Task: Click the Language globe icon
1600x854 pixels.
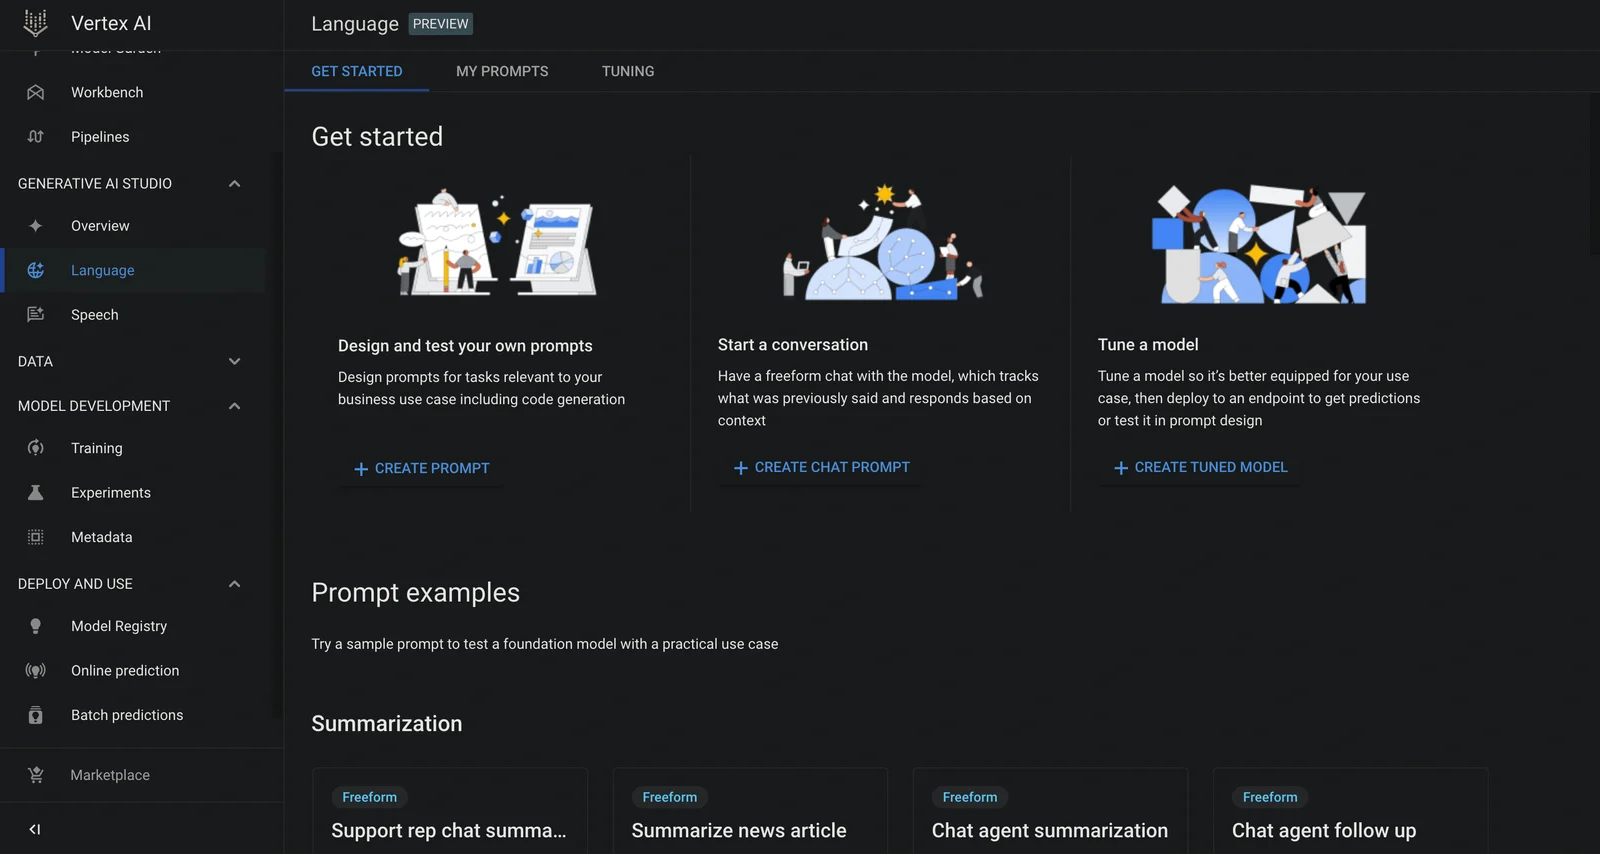Action: (36, 270)
